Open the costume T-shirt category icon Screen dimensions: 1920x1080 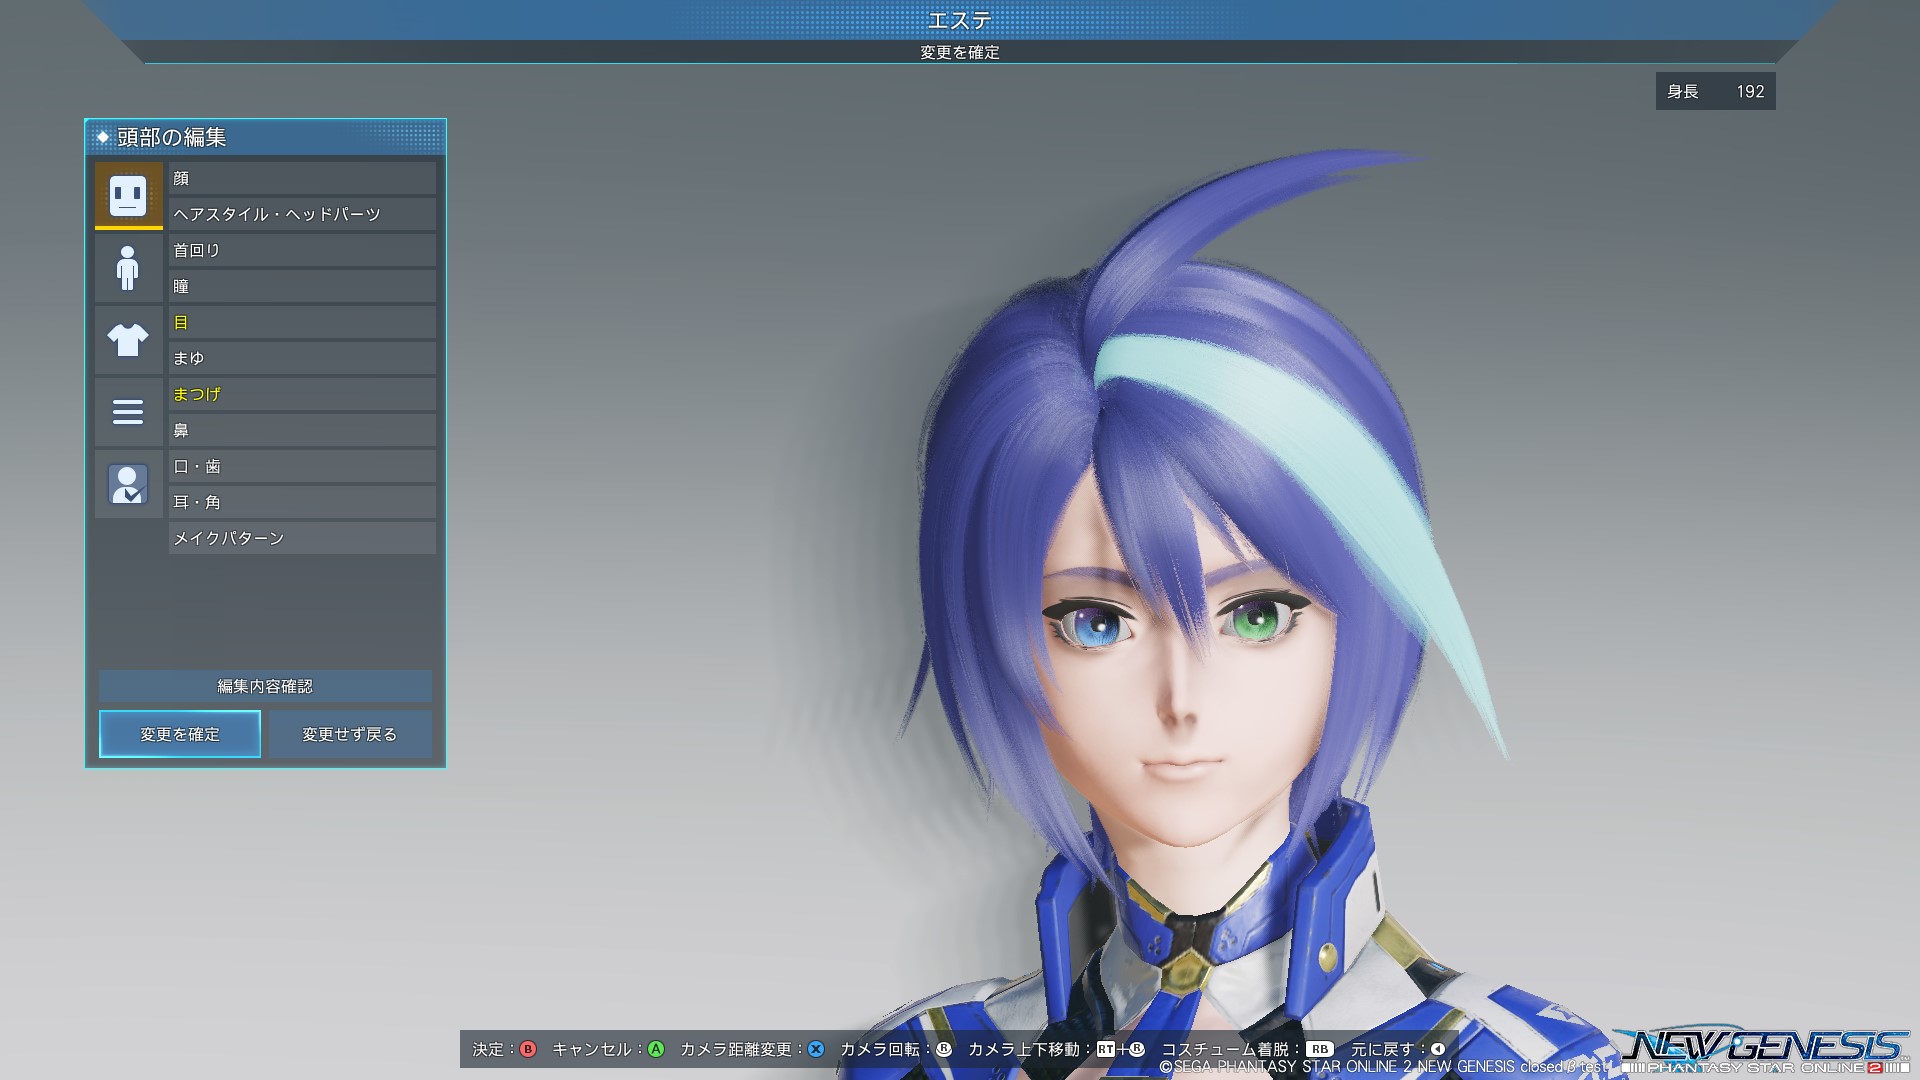128,340
